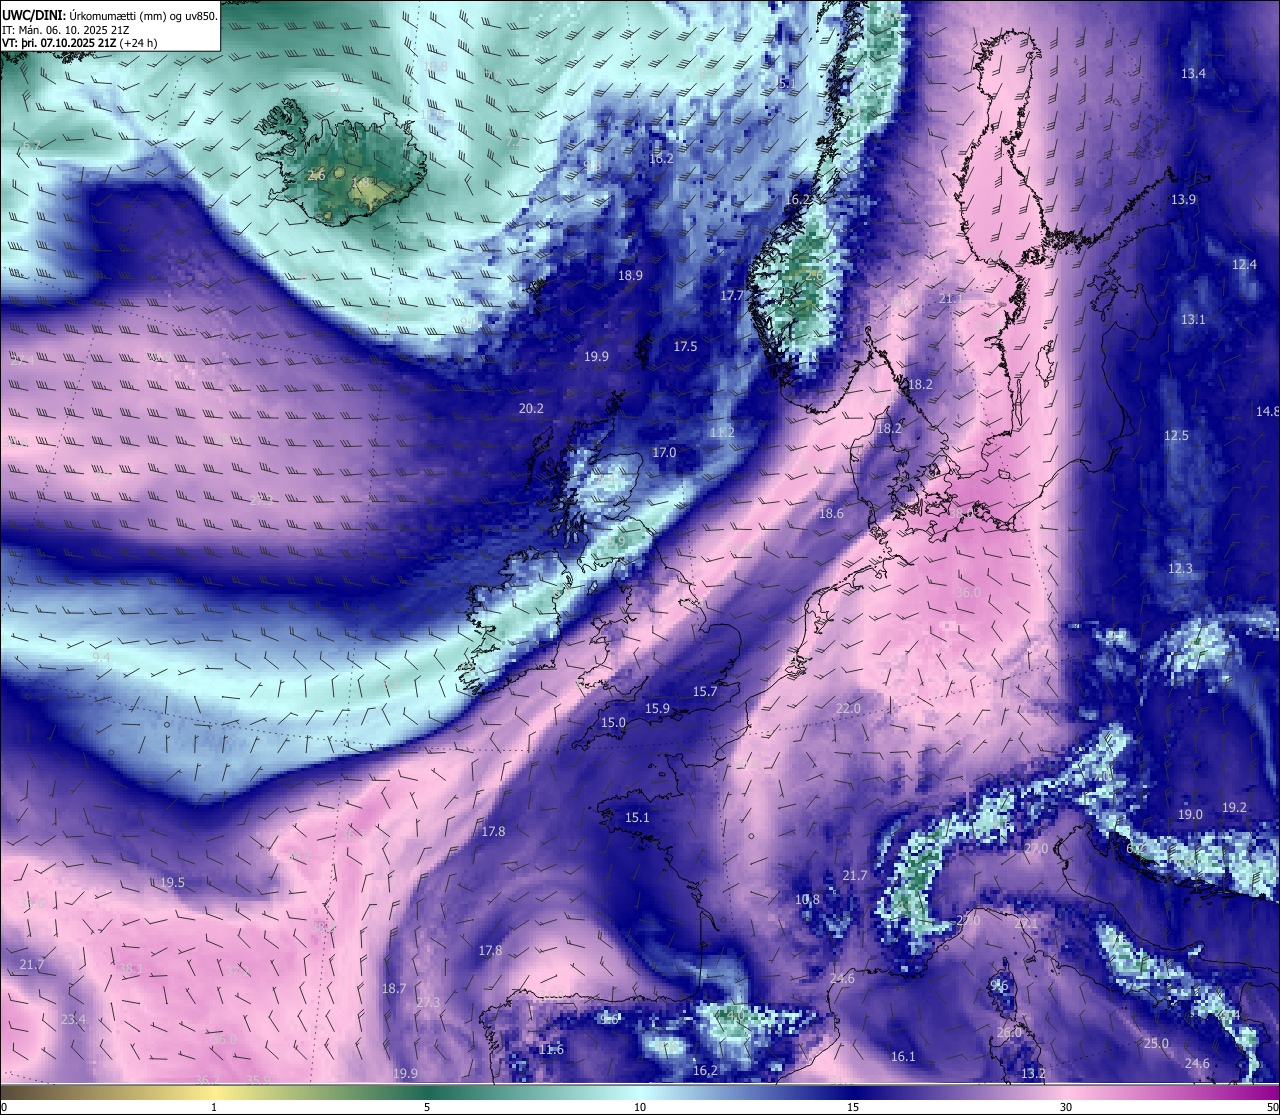Click the colorbar tick label 1

(x=214, y=1107)
